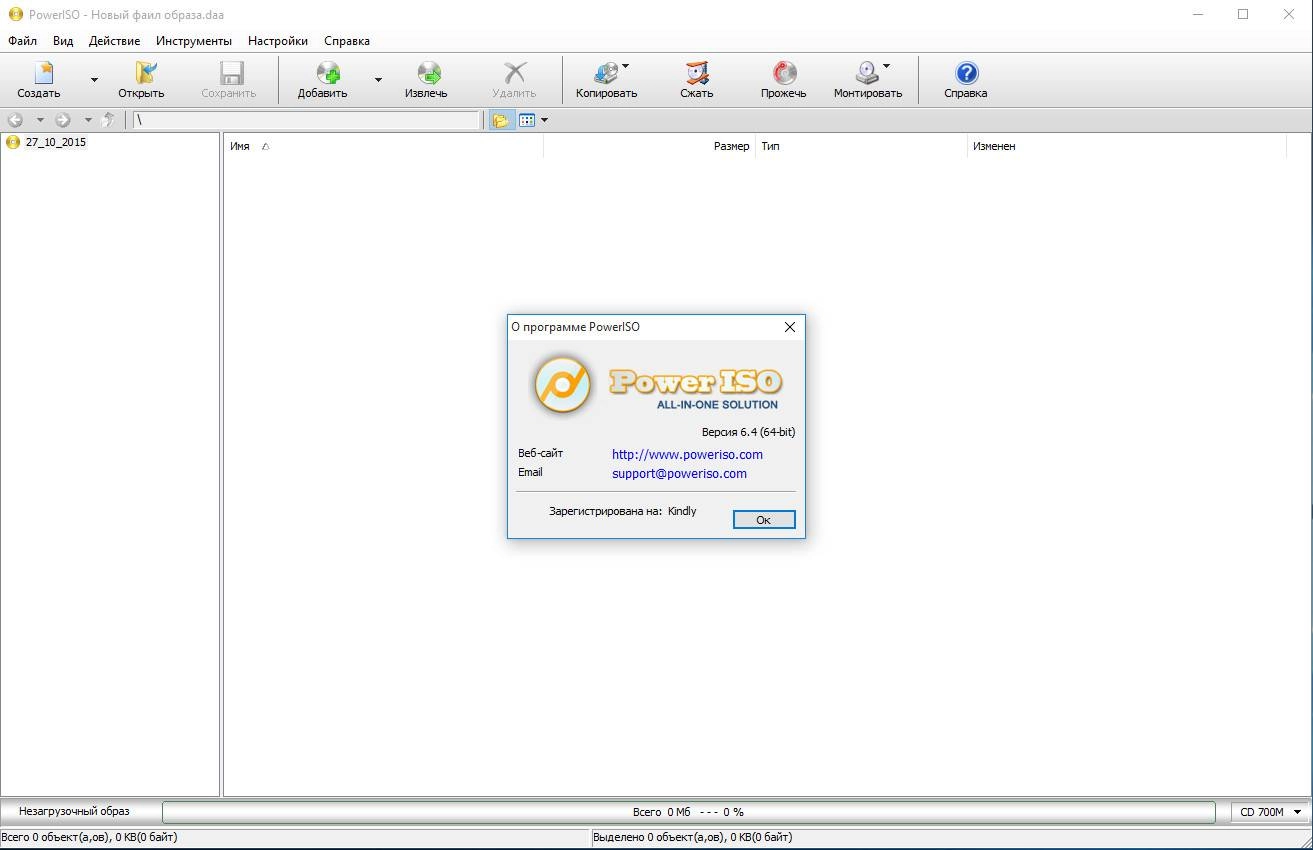Click the disc capacity progress bar
This screenshot has width=1313, height=850.
coord(688,812)
